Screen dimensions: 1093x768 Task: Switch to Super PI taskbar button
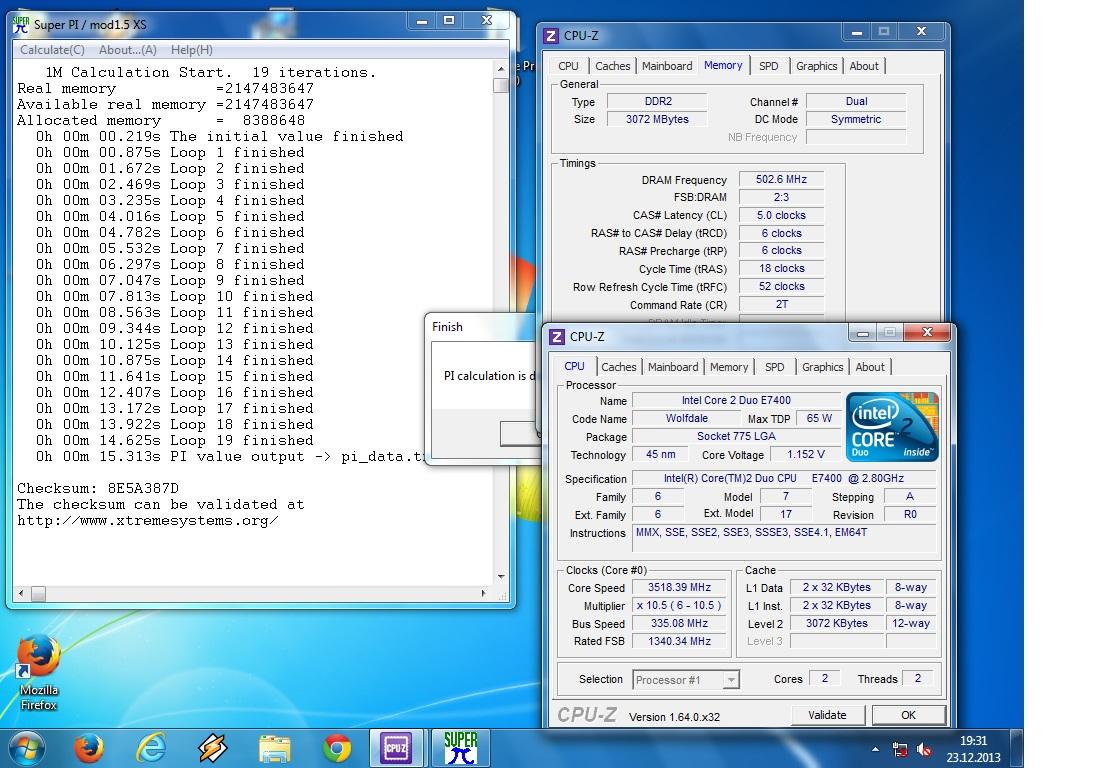tap(460, 748)
